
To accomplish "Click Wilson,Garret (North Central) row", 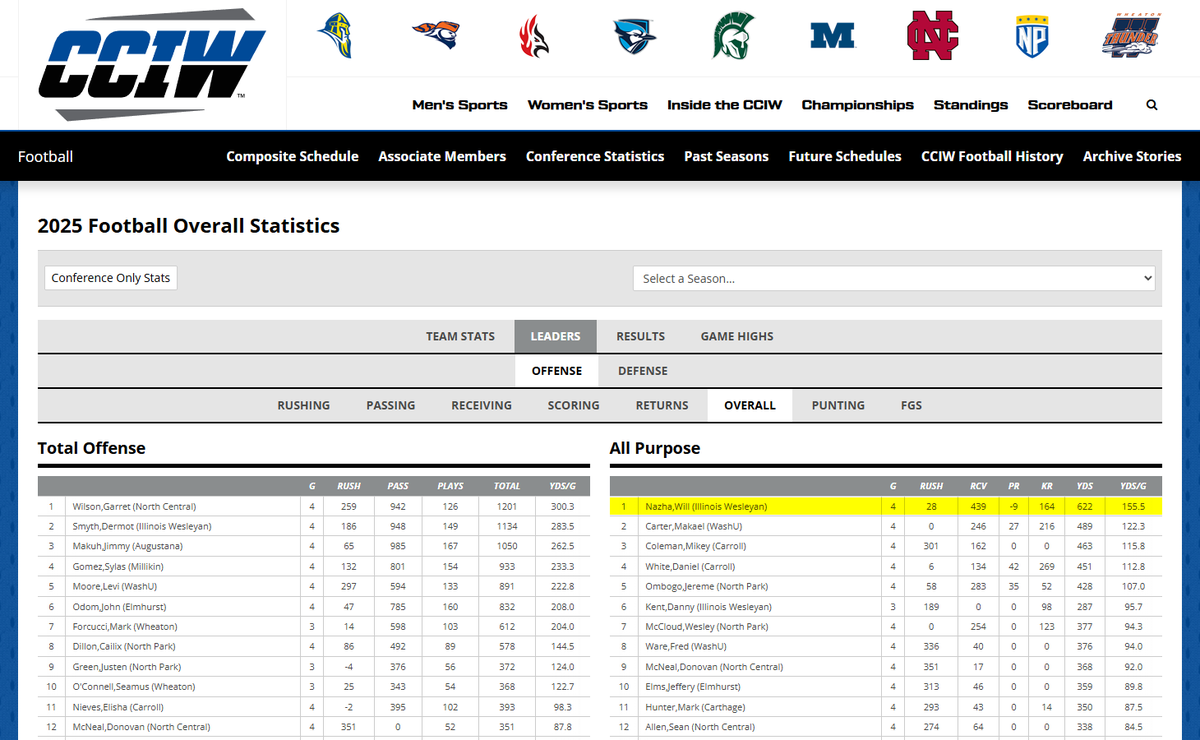I will click(314, 507).
